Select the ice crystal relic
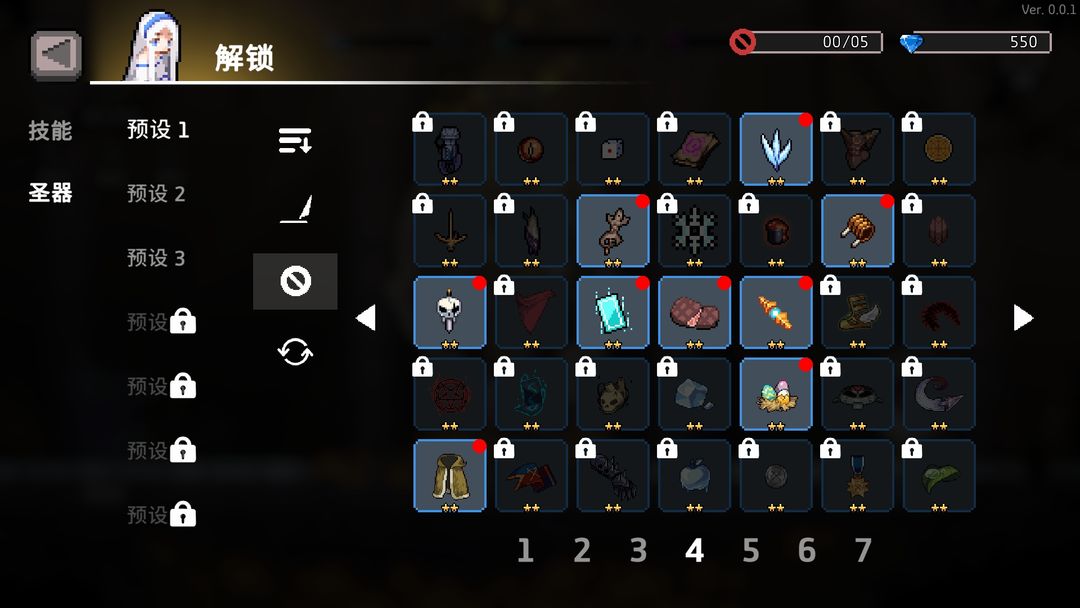The width and height of the screenshot is (1080, 608). 776,149
